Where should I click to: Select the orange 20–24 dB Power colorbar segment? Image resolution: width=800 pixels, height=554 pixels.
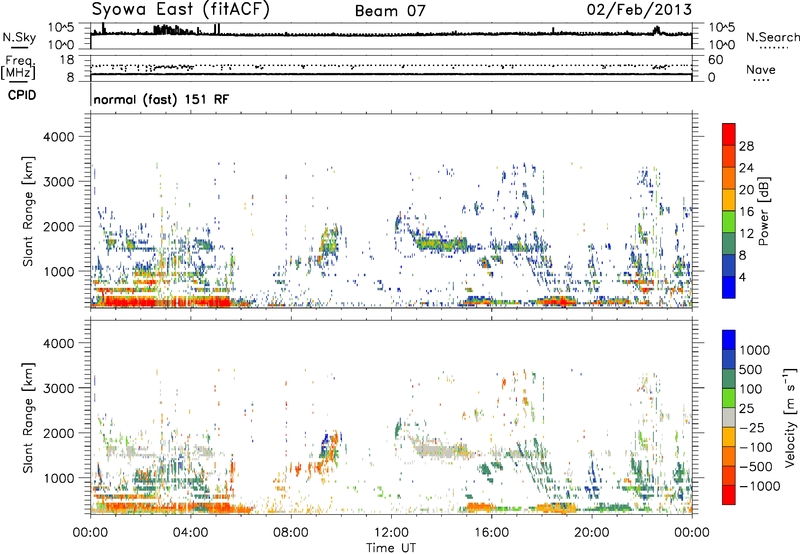(x=729, y=178)
